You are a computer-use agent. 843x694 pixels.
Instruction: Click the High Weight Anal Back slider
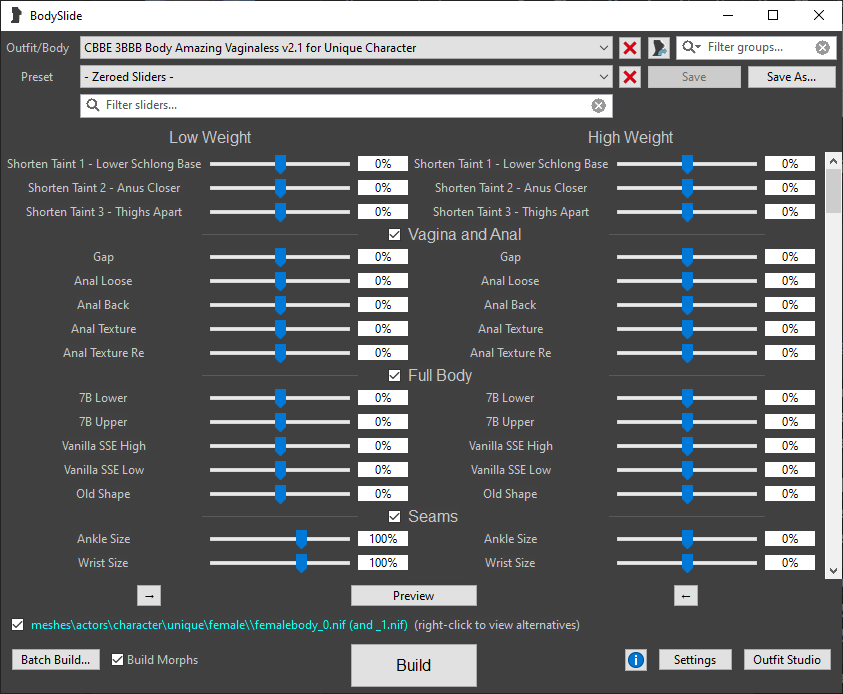point(687,305)
